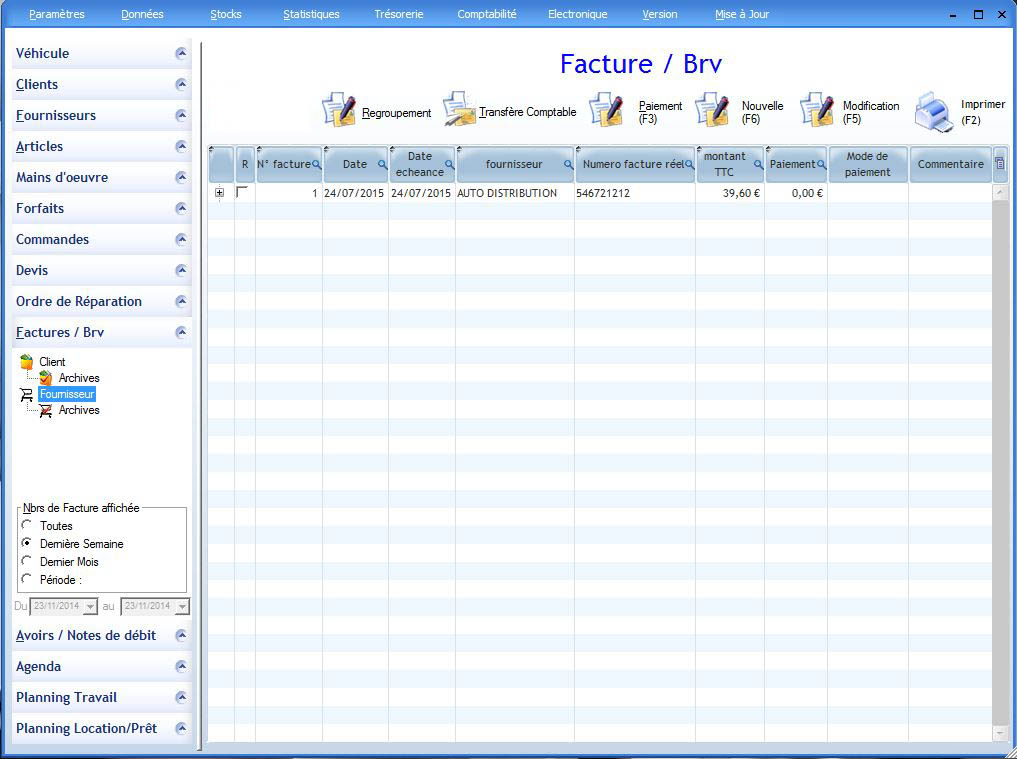Image resolution: width=1017 pixels, height=759 pixels.
Task: Open the Commandes section
Action: click(x=102, y=239)
